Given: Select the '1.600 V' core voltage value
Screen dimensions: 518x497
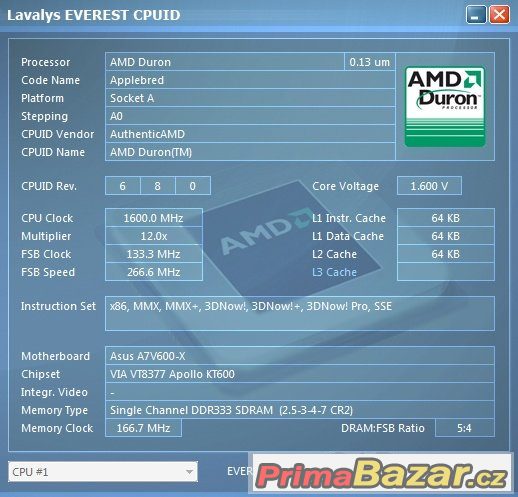Looking at the screenshot, I should [429, 186].
